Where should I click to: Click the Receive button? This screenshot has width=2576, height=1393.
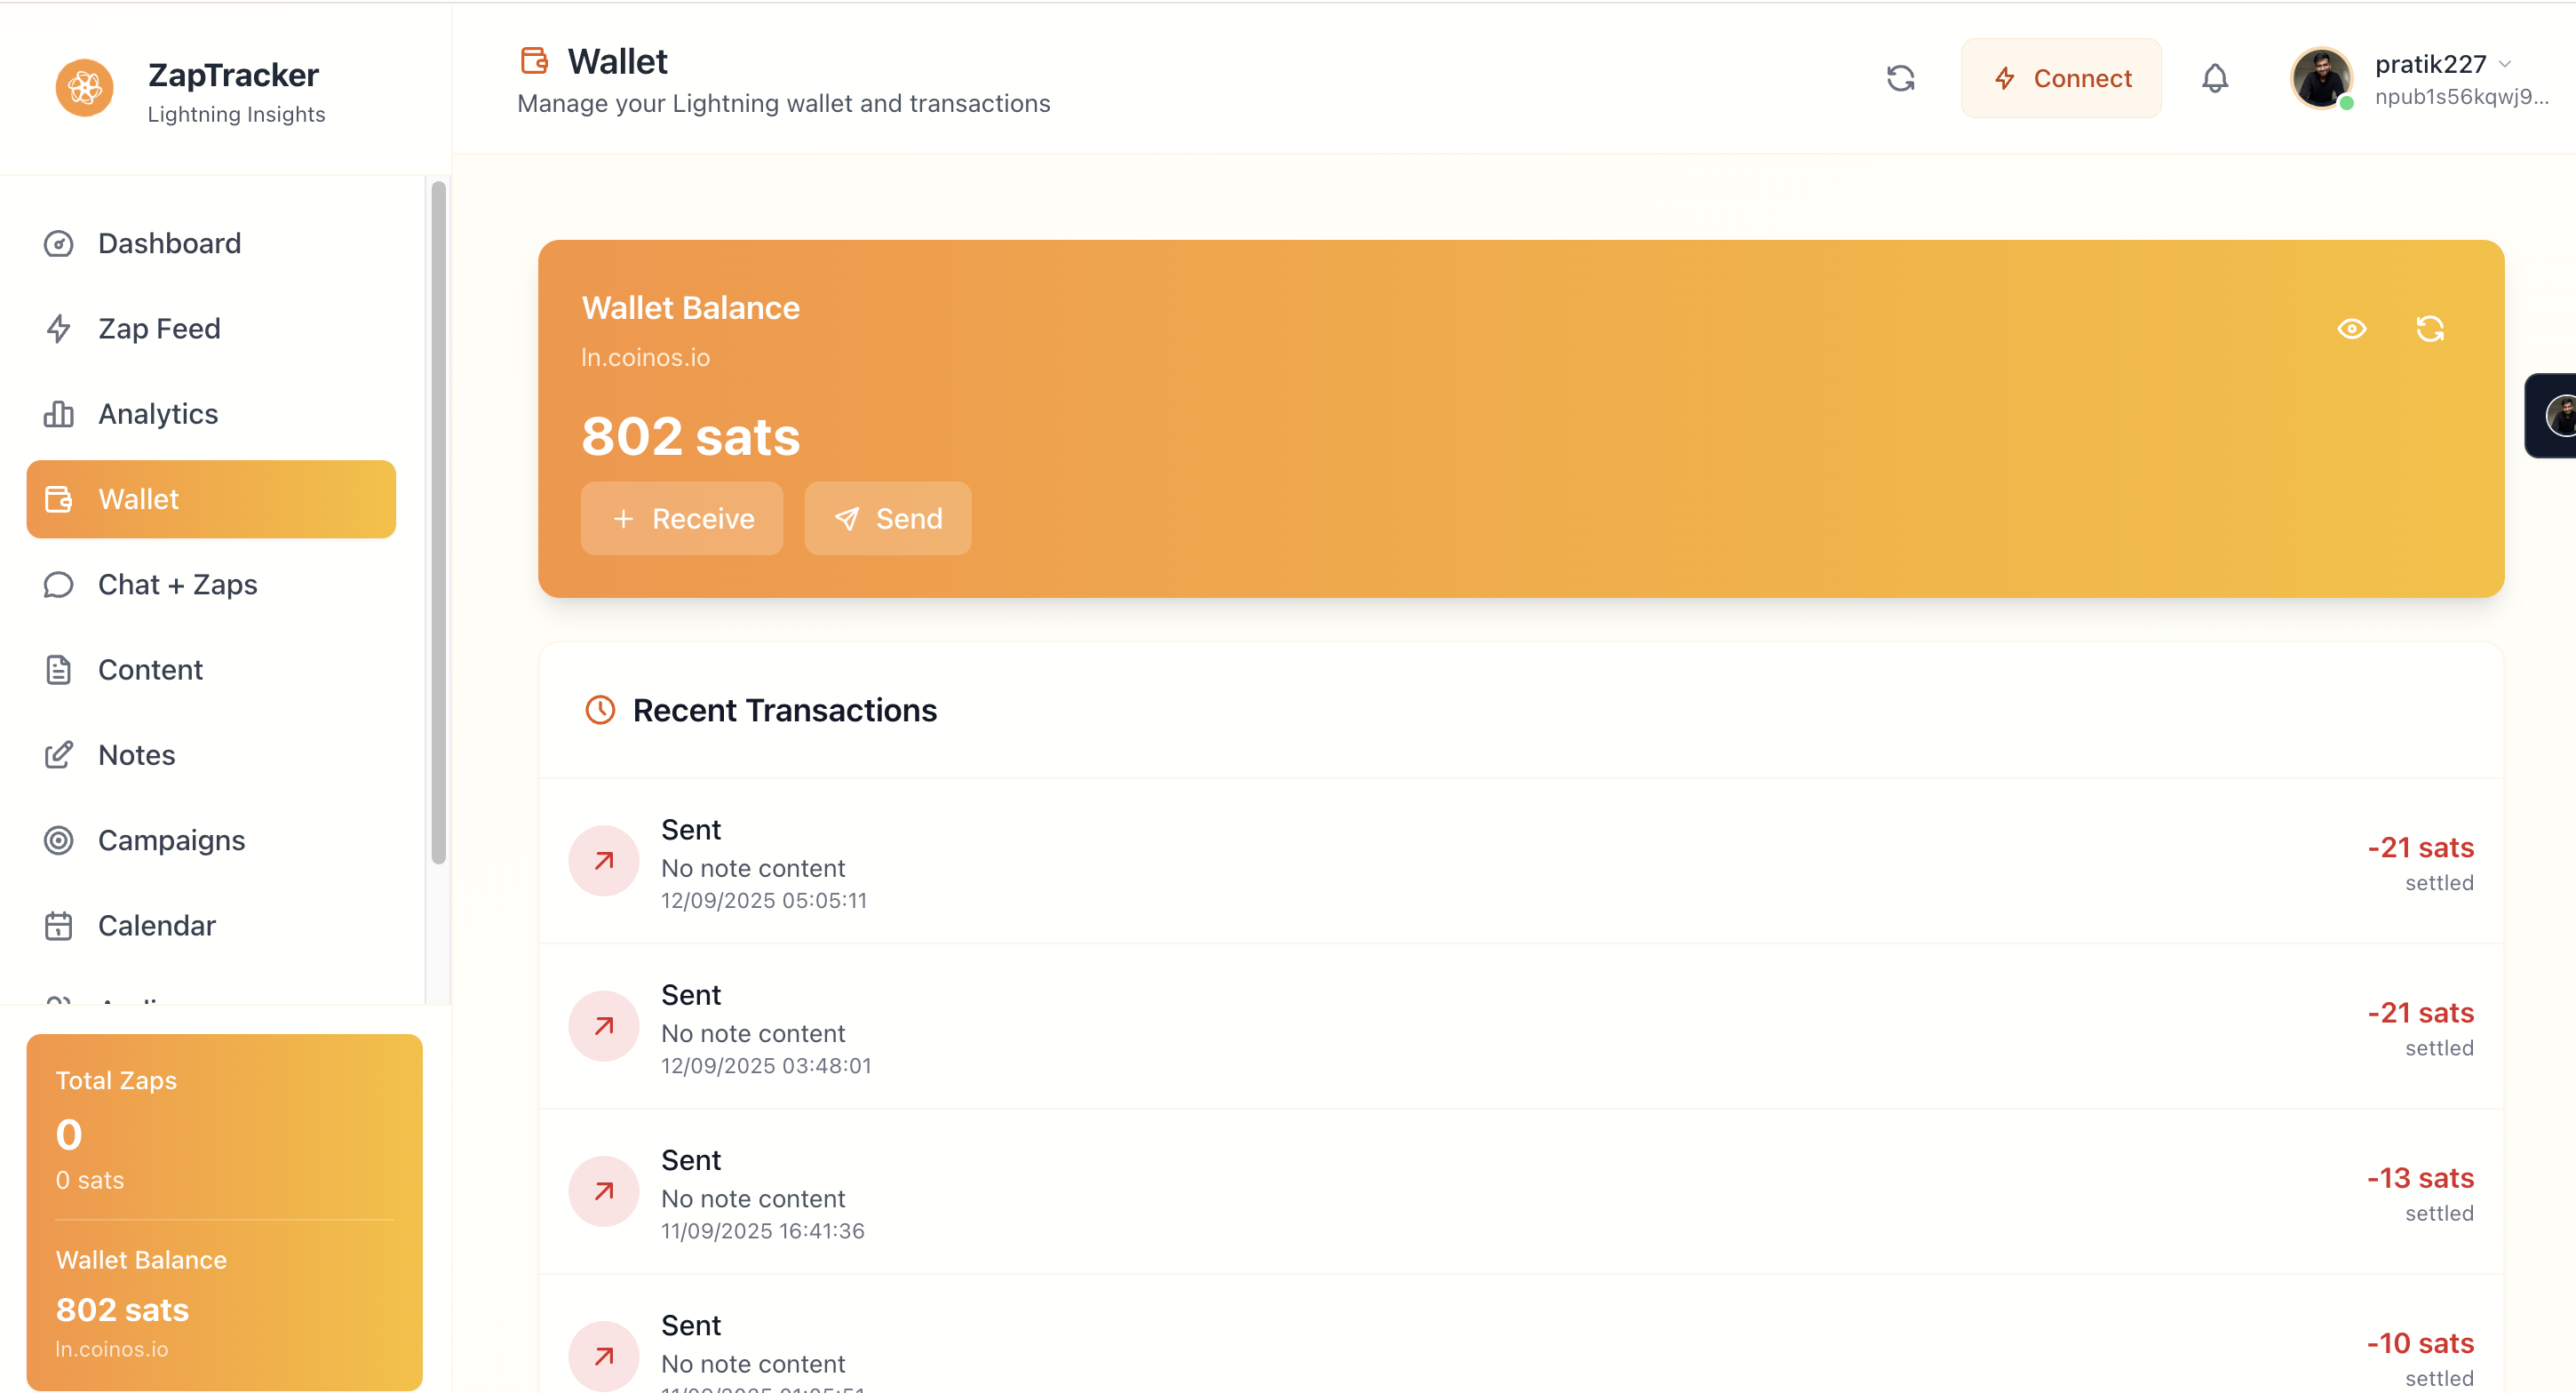682,519
